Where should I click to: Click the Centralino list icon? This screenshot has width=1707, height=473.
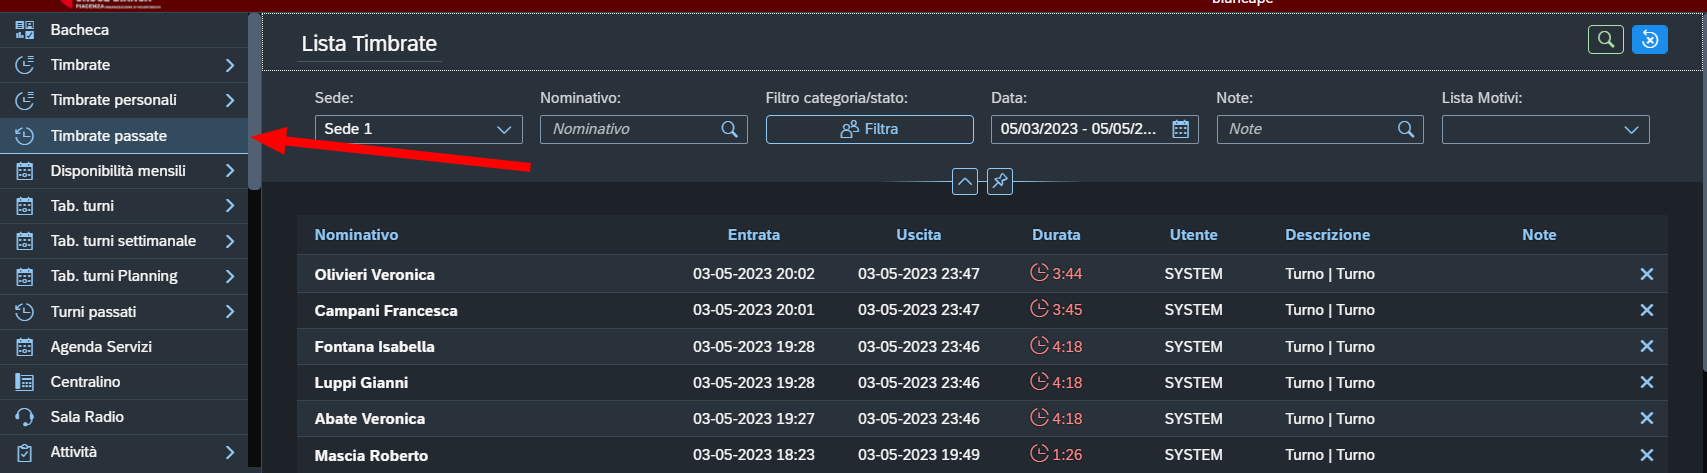pyautogui.click(x=25, y=382)
